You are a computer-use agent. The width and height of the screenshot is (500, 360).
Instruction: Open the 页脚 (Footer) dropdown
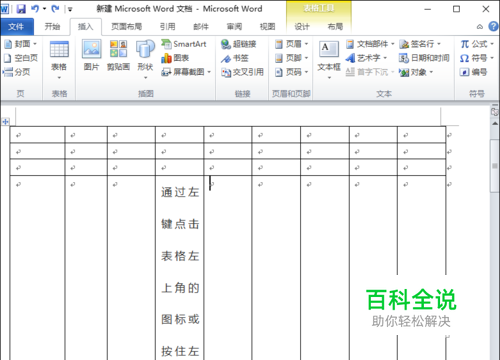291,58
